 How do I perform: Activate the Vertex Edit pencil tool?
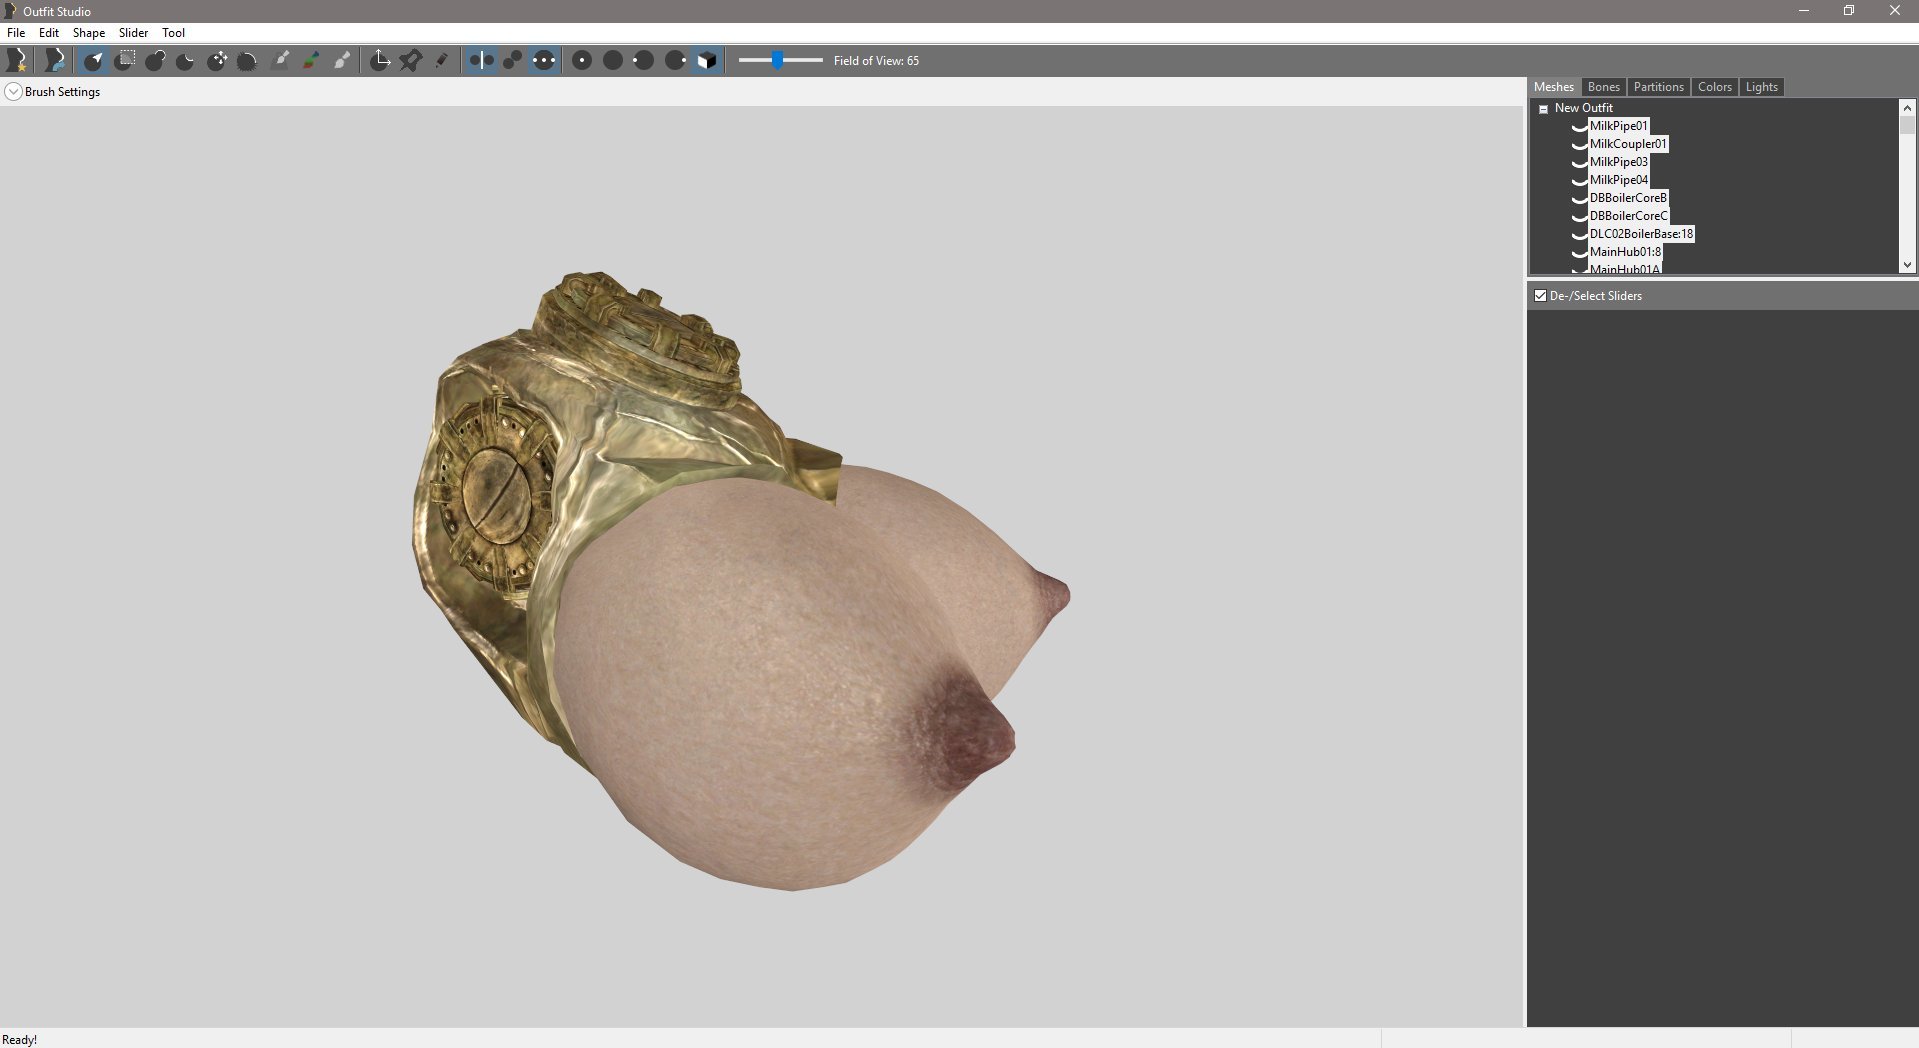point(442,60)
